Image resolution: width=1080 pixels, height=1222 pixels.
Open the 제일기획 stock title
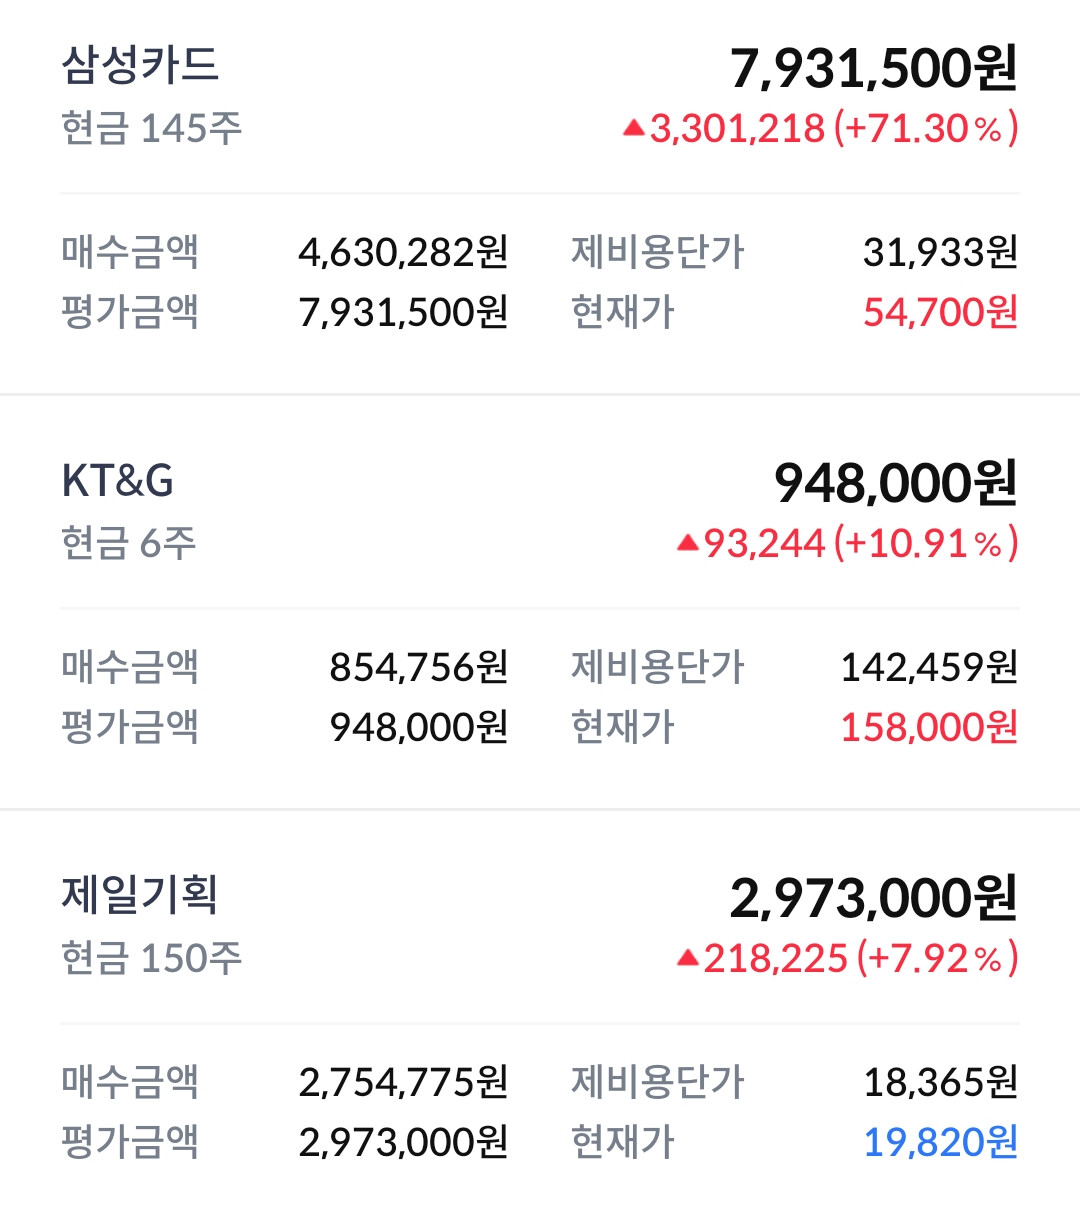point(140,895)
